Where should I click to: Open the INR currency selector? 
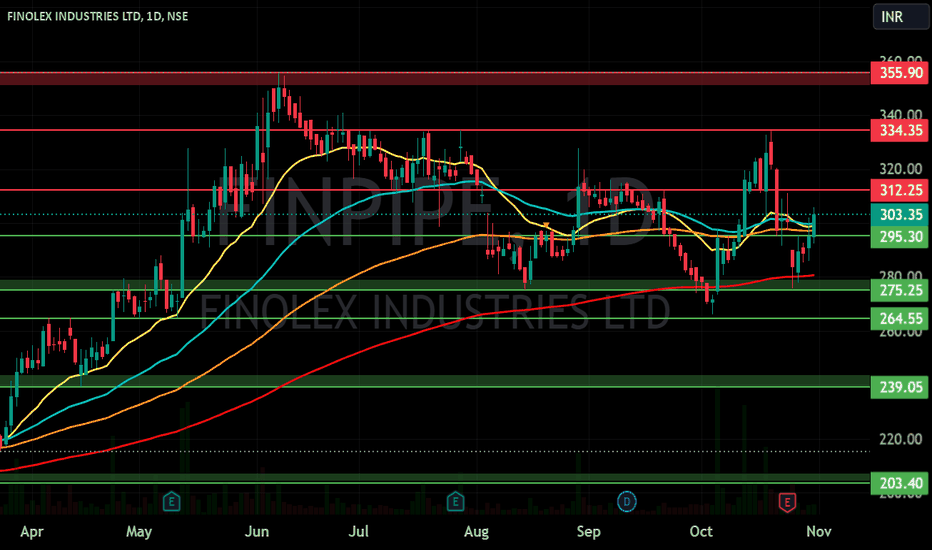(900, 17)
